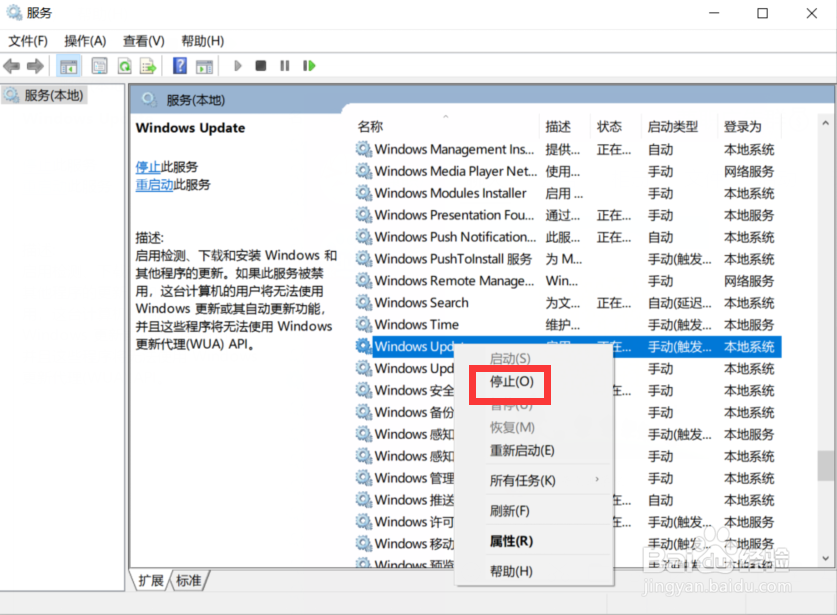Click the 服务(本地) header in the right pane

coord(195,100)
